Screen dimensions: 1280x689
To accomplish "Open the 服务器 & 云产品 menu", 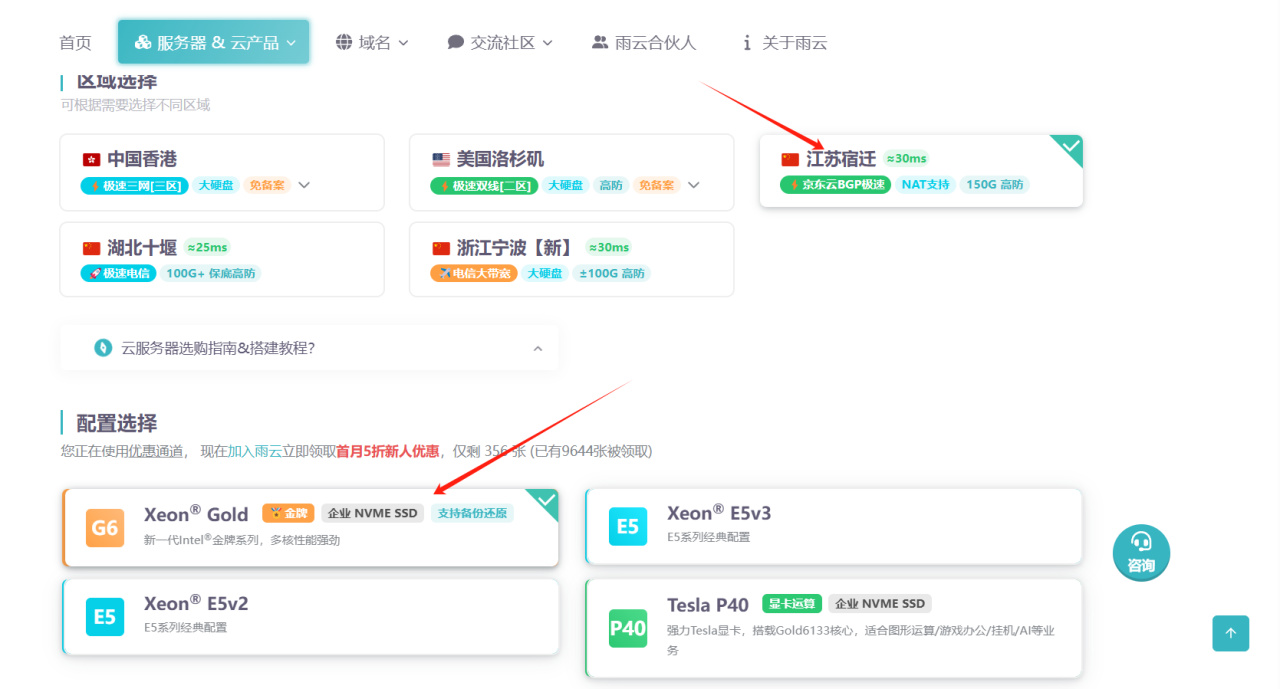I will click(x=214, y=42).
